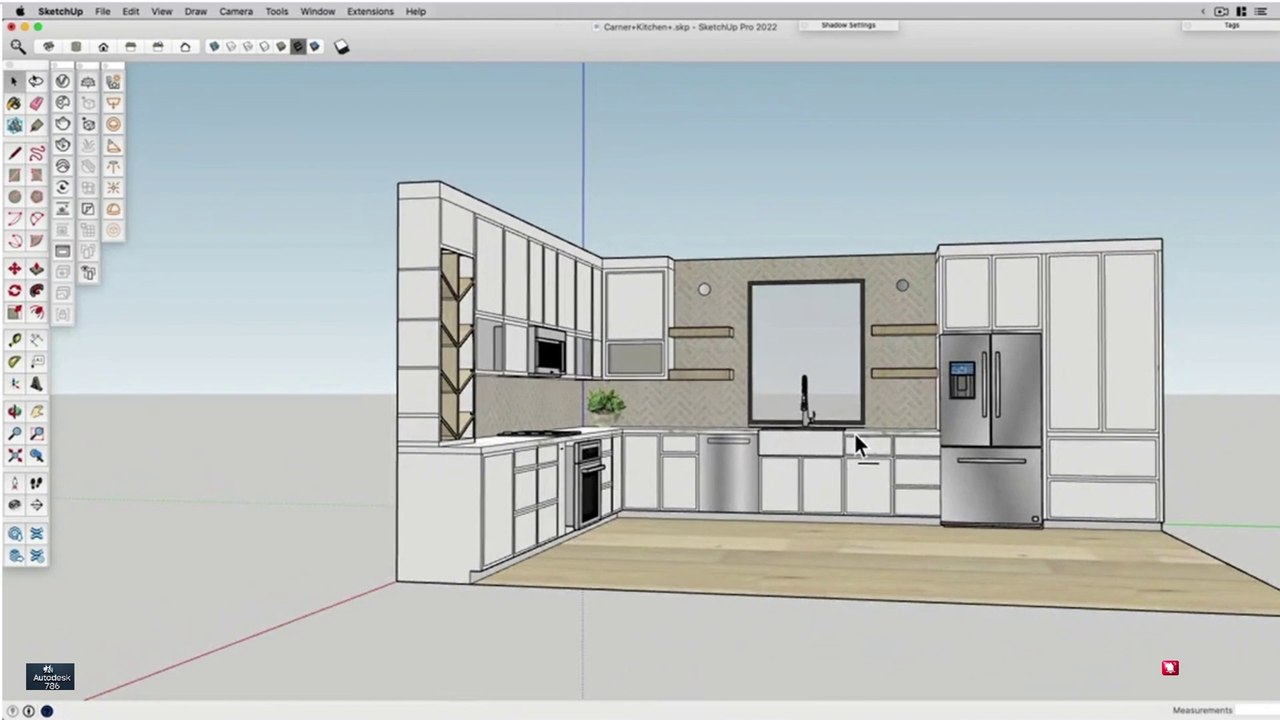Select the Tape Measure tool
This screenshot has width=1280, height=720.
14,339
